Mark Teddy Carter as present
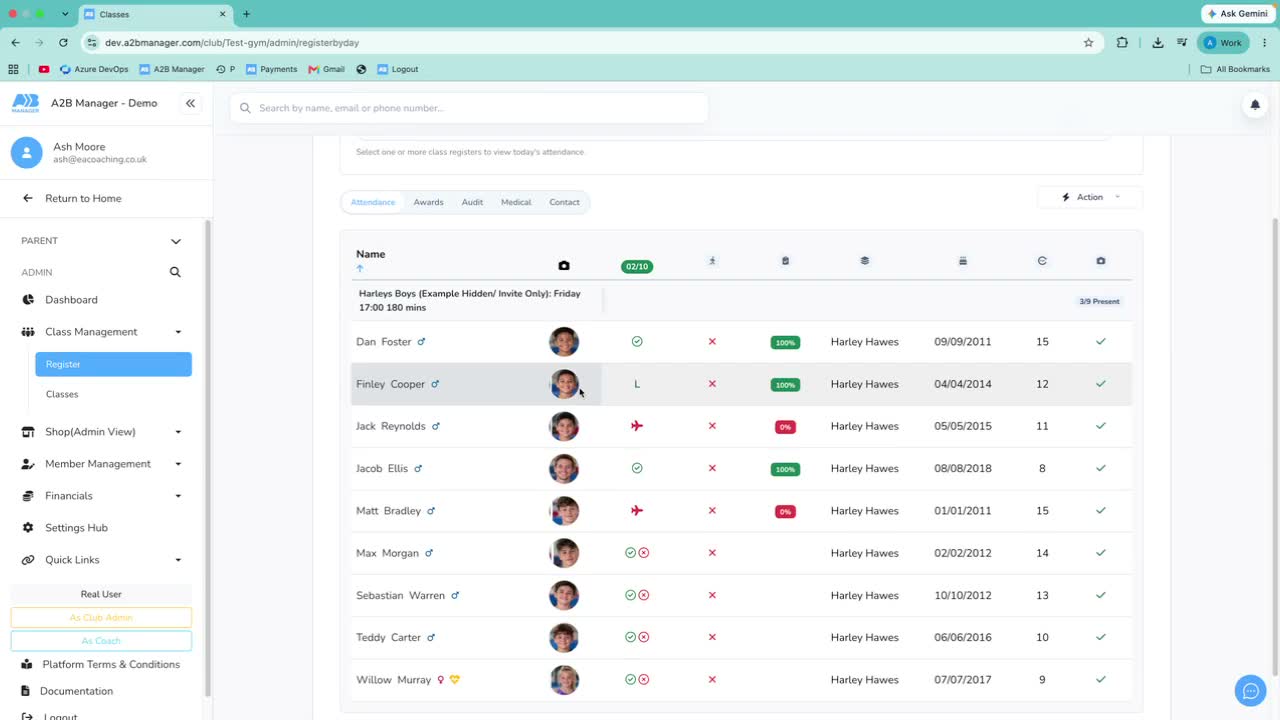The width and height of the screenshot is (1280, 720). (630, 637)
